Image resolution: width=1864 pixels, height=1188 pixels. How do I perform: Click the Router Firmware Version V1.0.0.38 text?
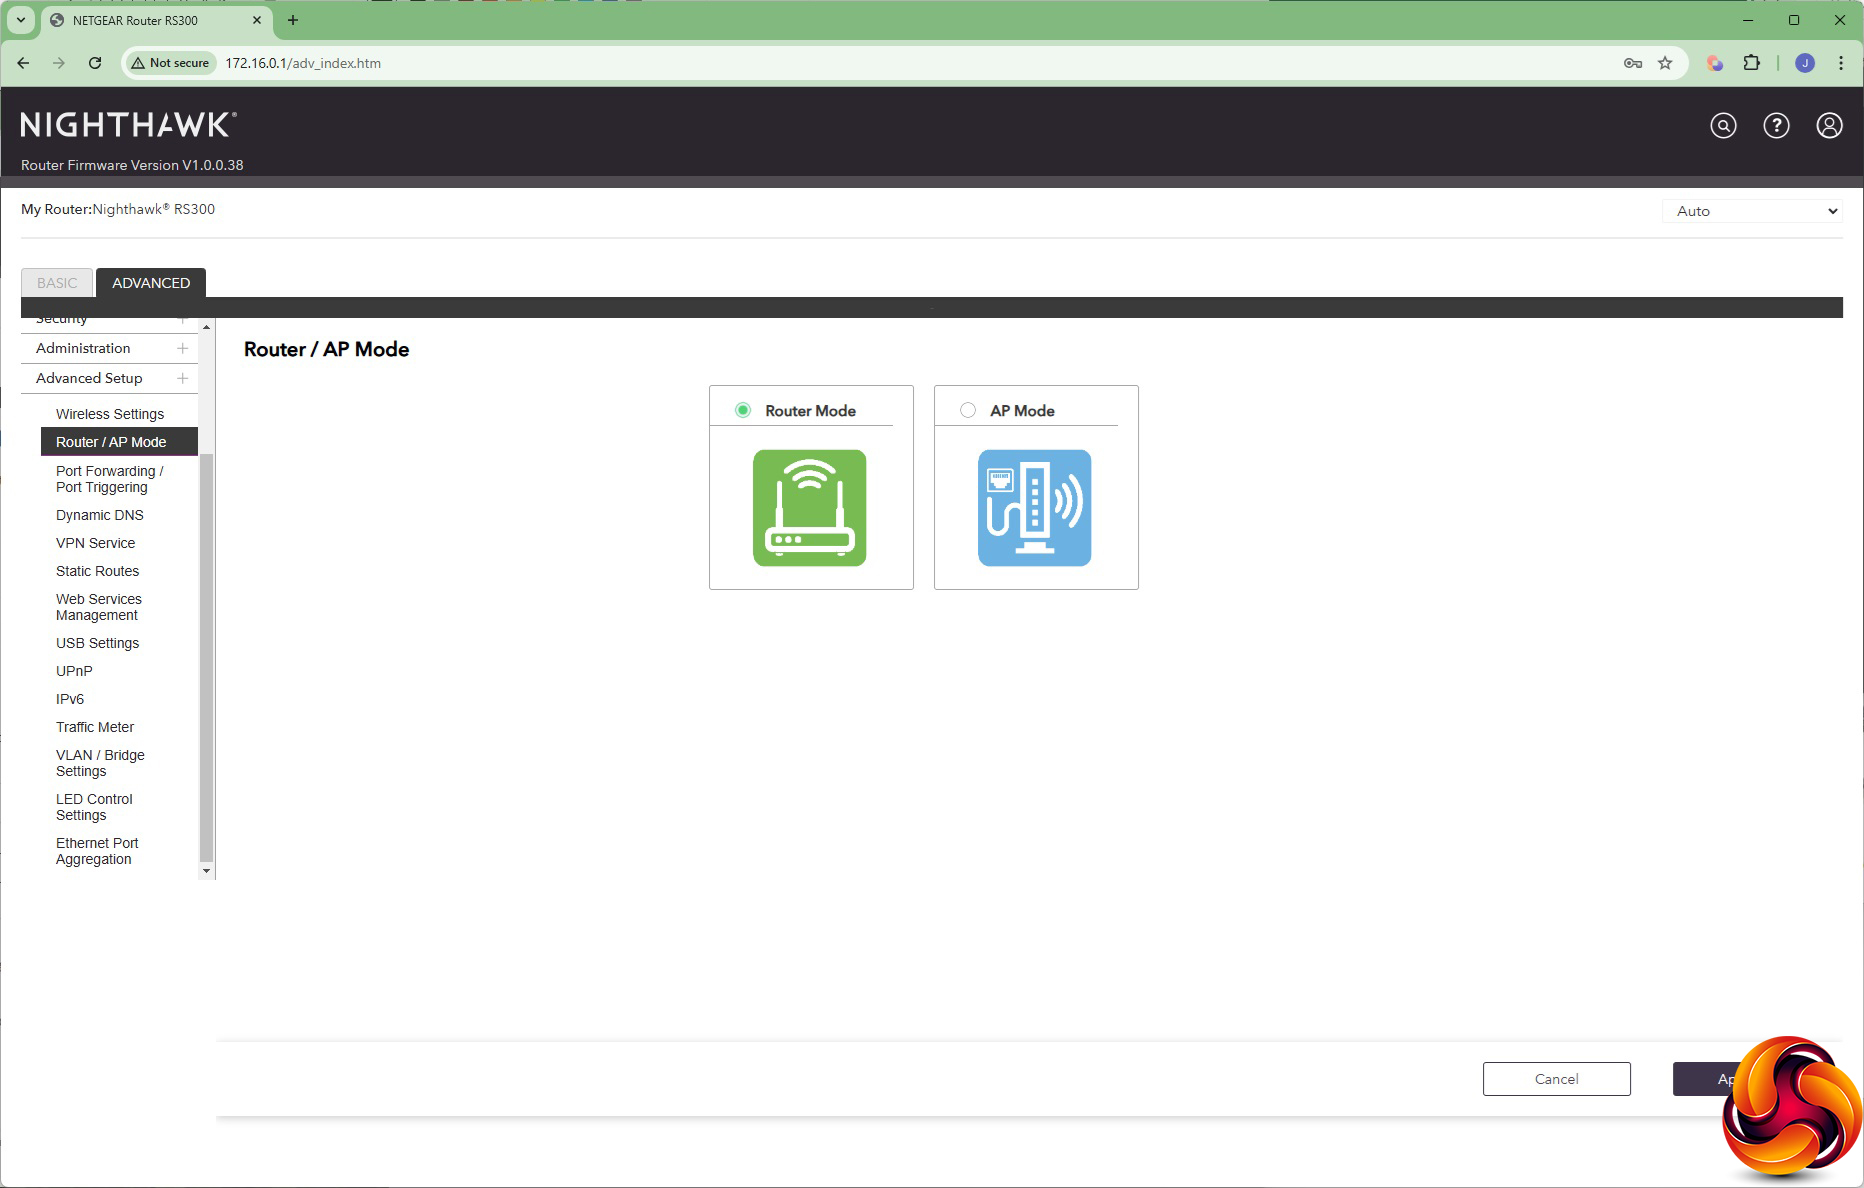click(x=132, y=165)
